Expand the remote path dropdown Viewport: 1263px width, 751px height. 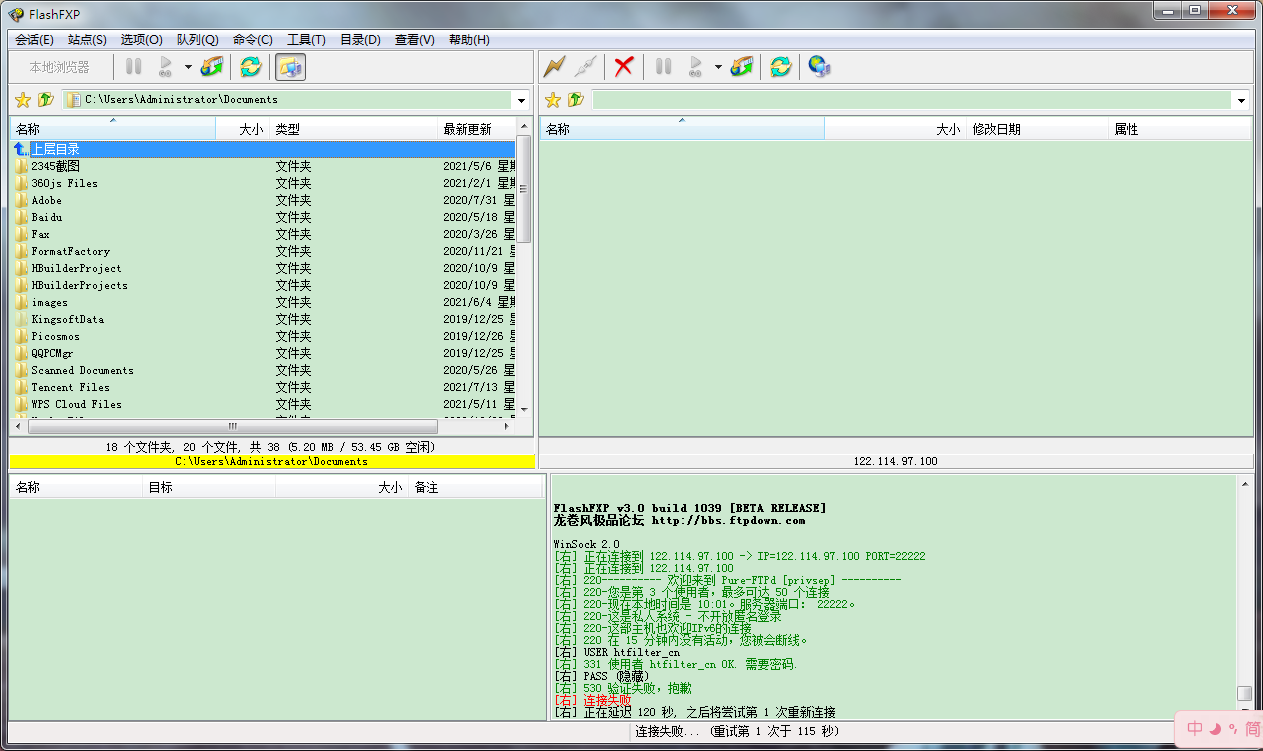1241,100
